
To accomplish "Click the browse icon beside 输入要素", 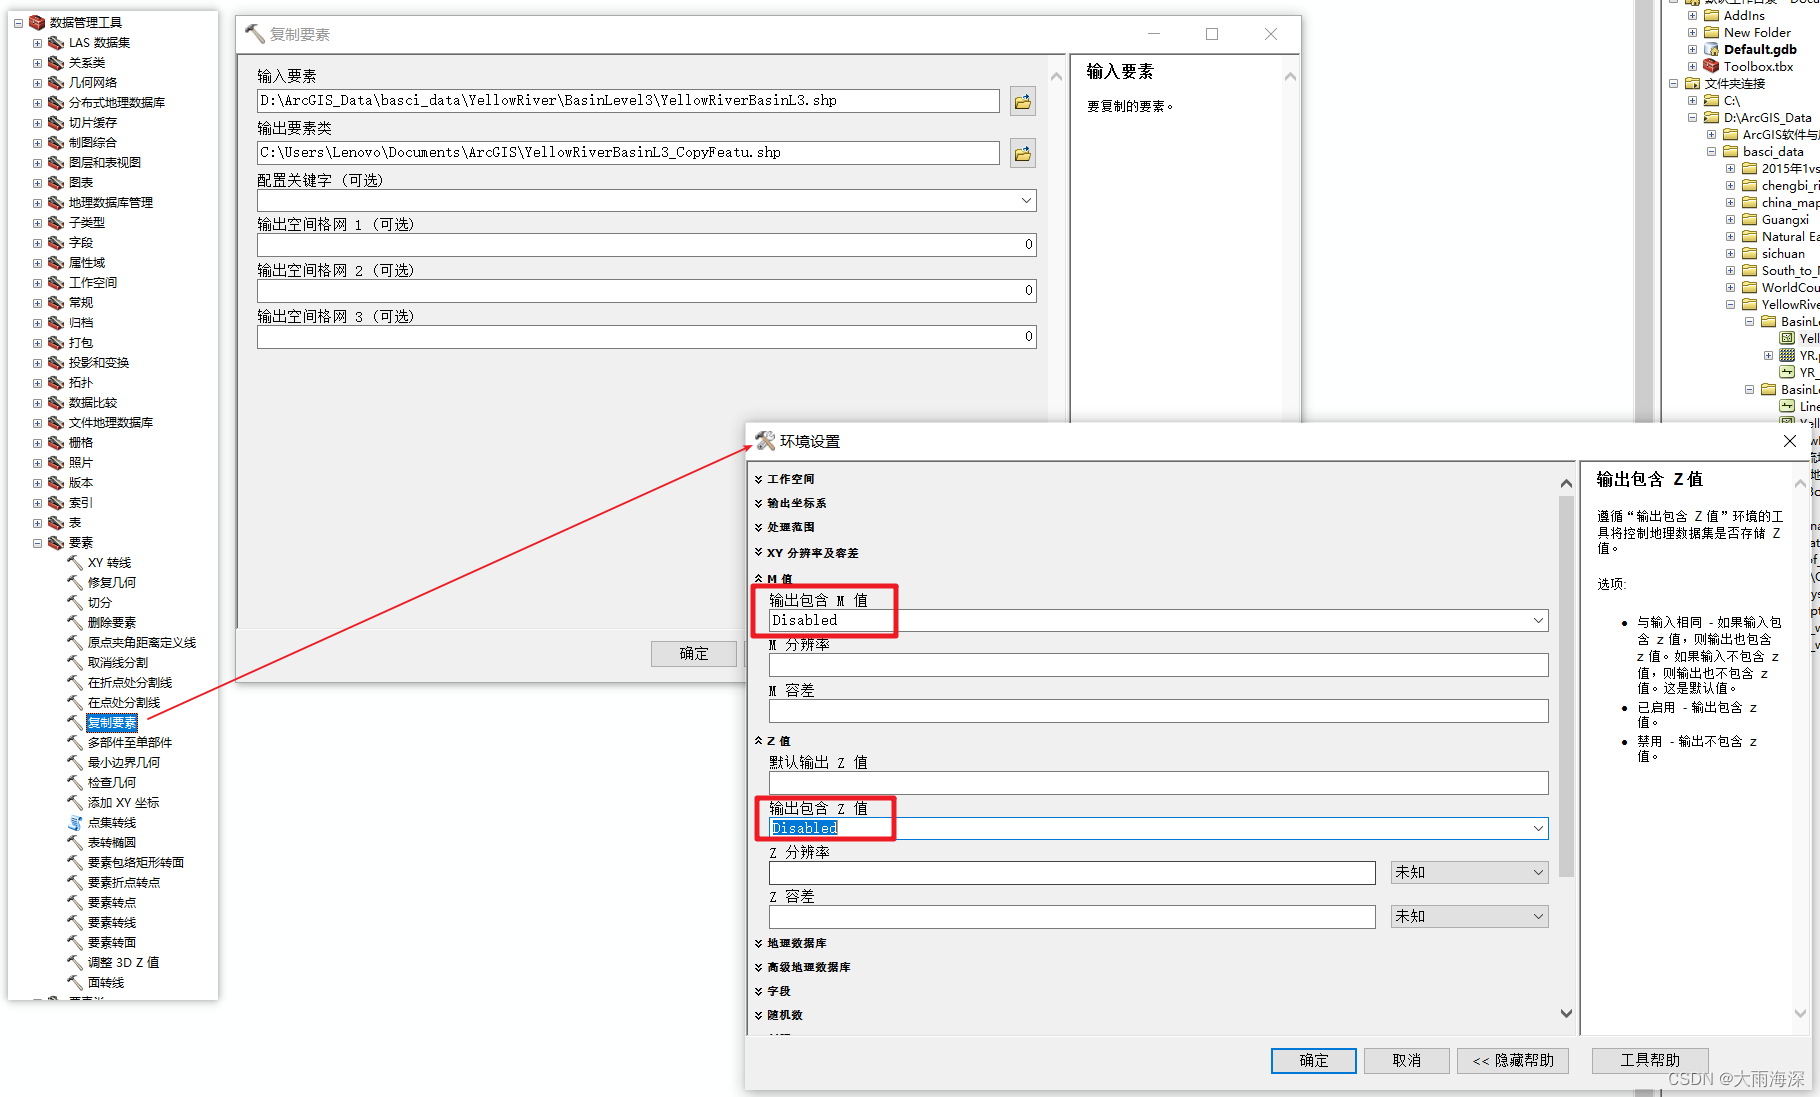I will pyautogui.click(x=1021, y=100).
